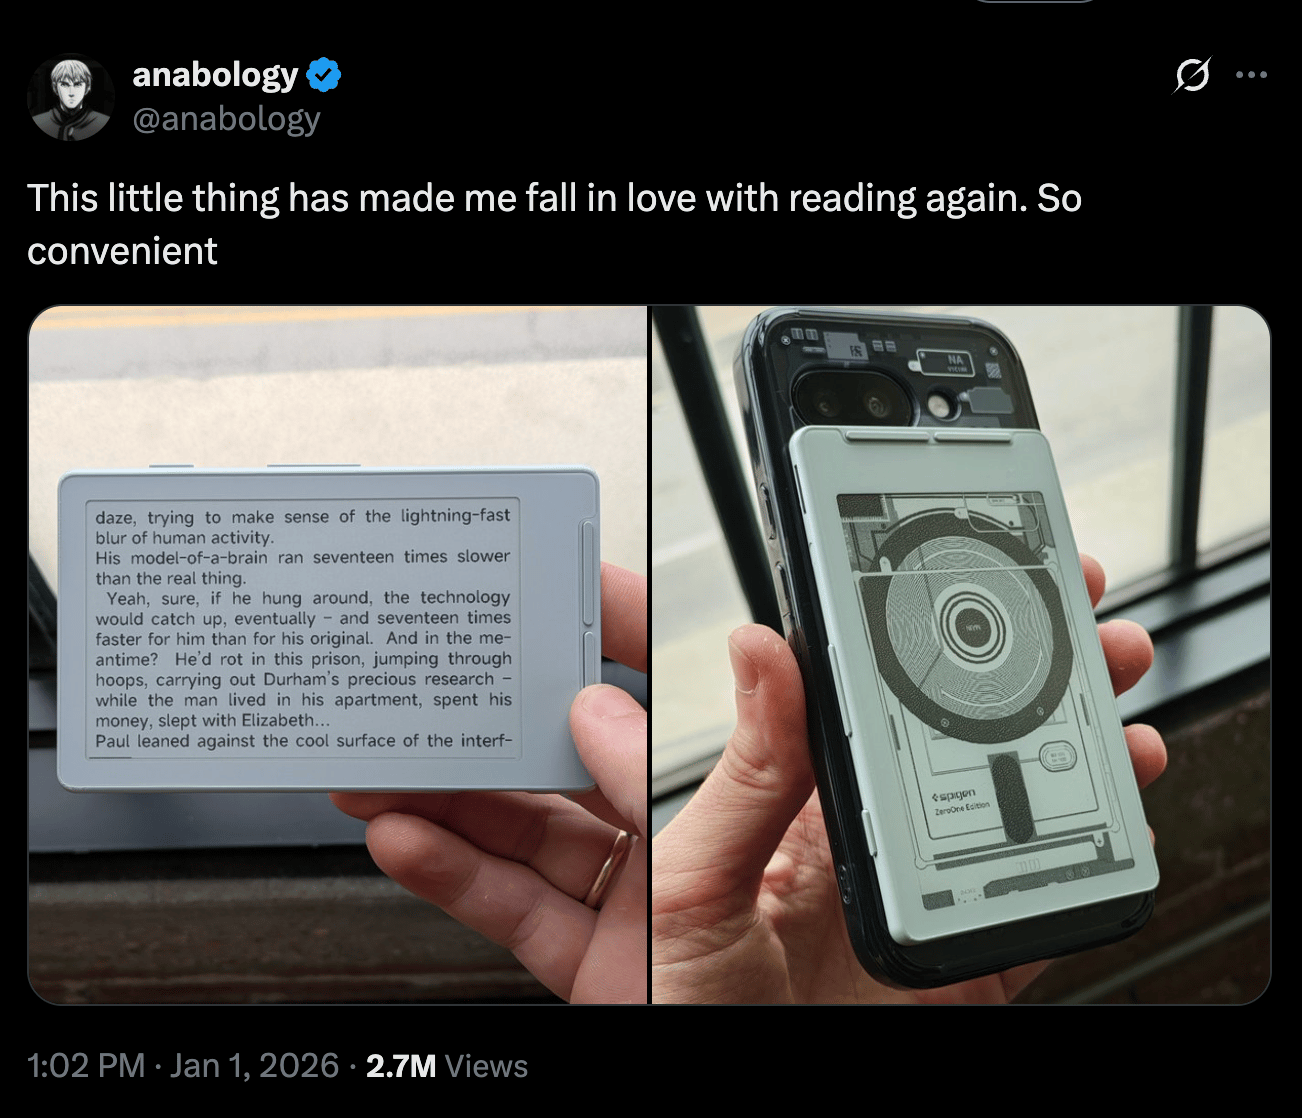Click the 1:02 PM timestamp
1302x1118 pixels.
coord(86,1066)
